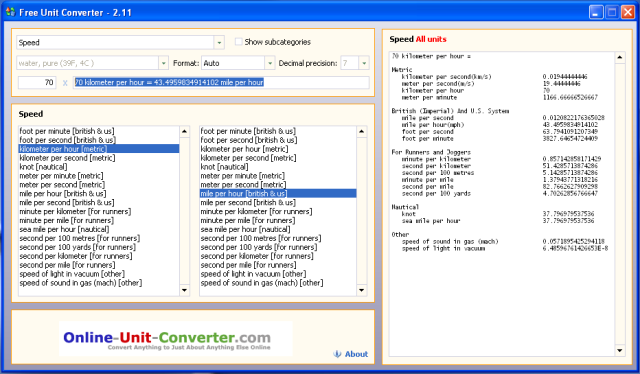Select second per kilometer in the left list
Viewport: 640px width, 374px height.
click(99, 256)
